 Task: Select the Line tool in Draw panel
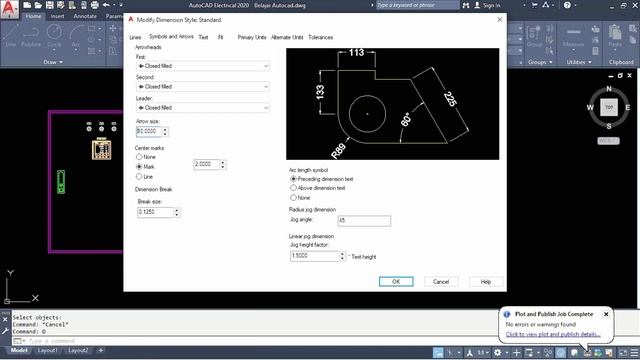pos(11,36)
